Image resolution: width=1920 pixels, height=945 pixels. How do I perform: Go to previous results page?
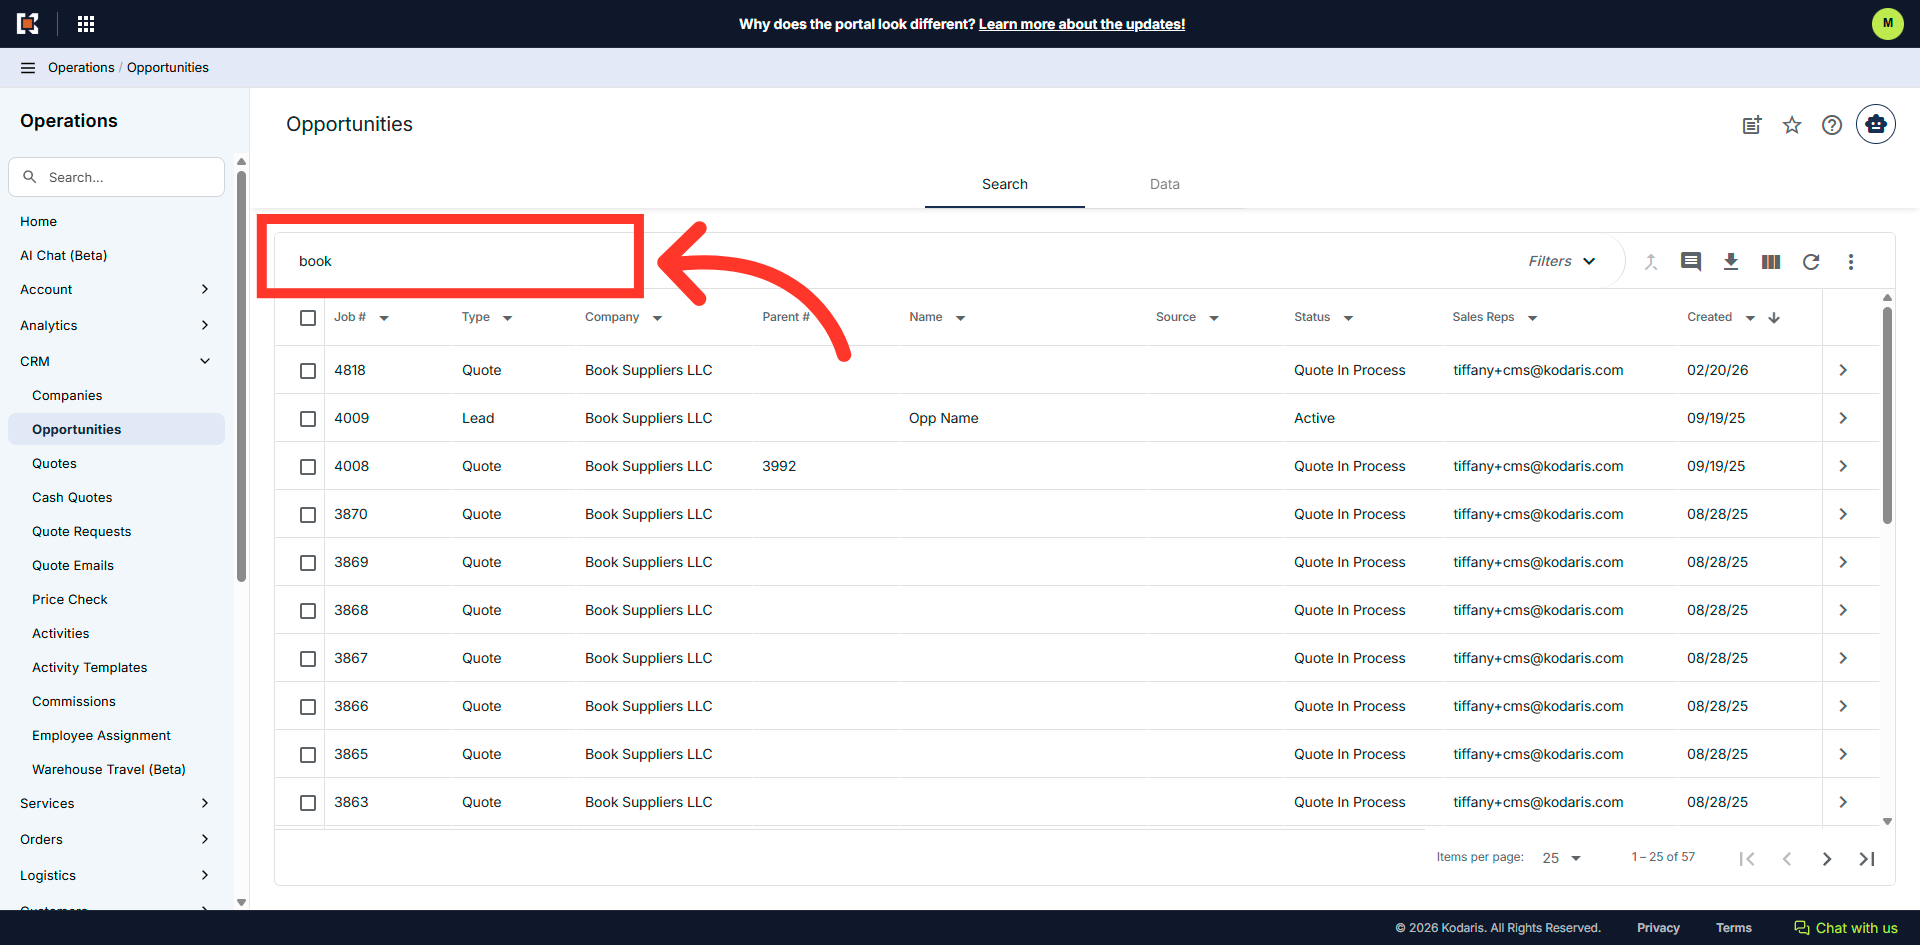(x=1787, y=859)
